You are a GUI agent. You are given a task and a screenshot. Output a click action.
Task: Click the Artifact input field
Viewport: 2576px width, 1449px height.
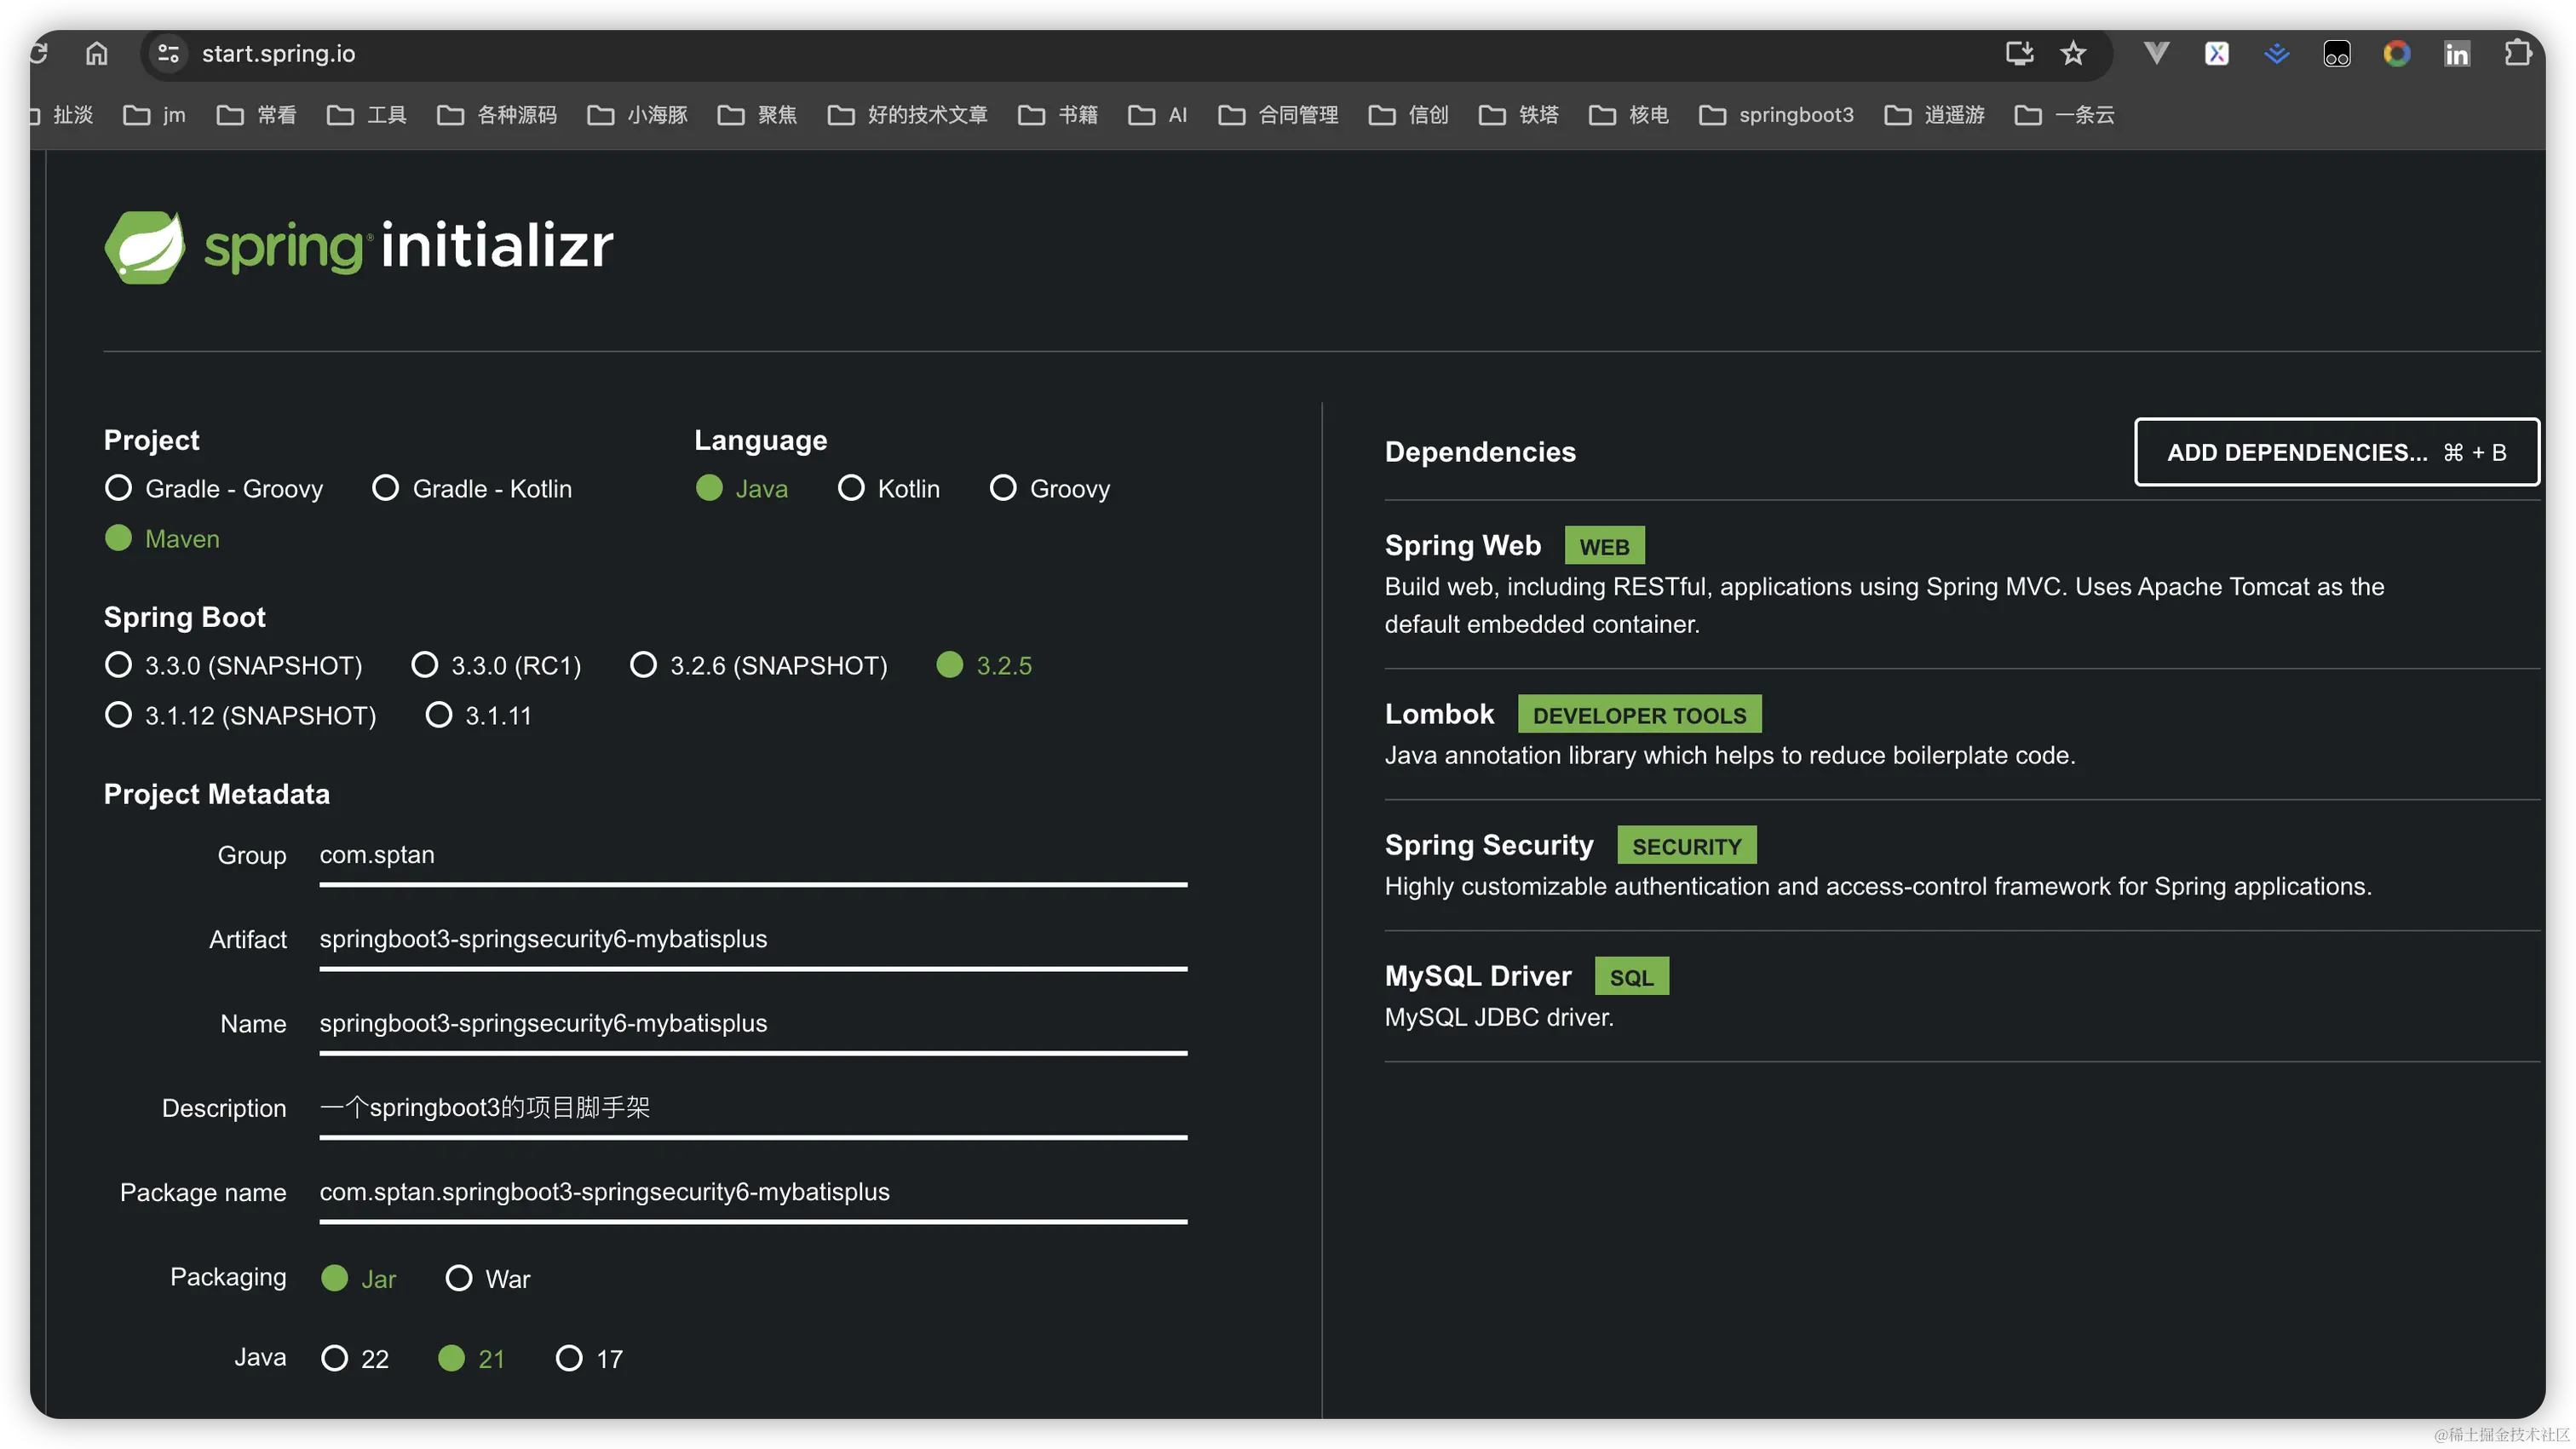tap(753, 940)
